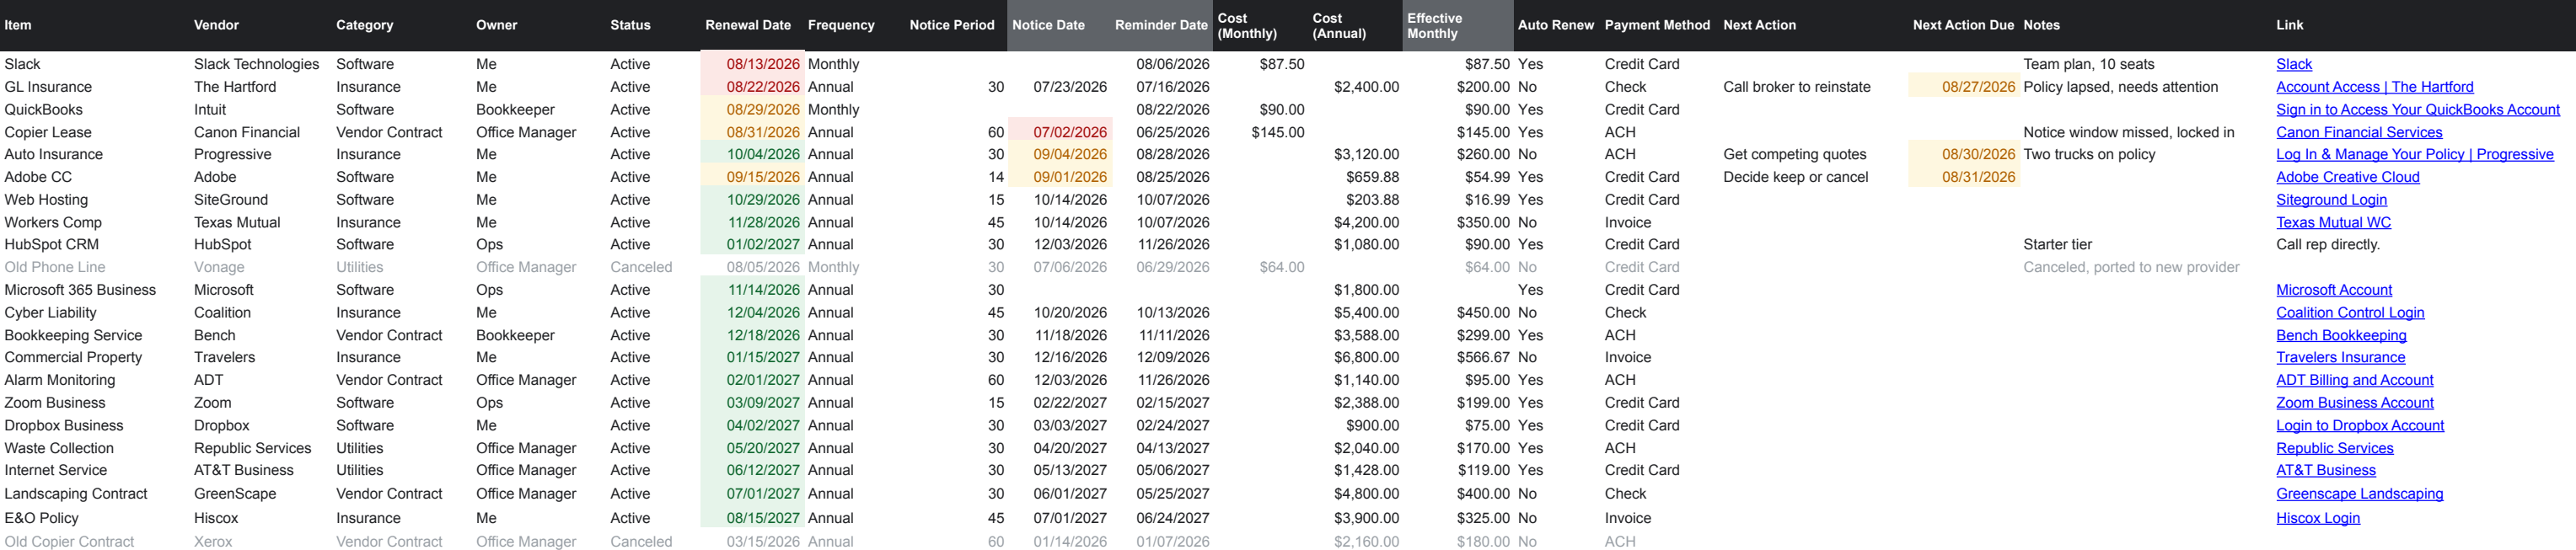Open the Microsoft Account link
This screenshot has width=2576, height=550.
2334,290
